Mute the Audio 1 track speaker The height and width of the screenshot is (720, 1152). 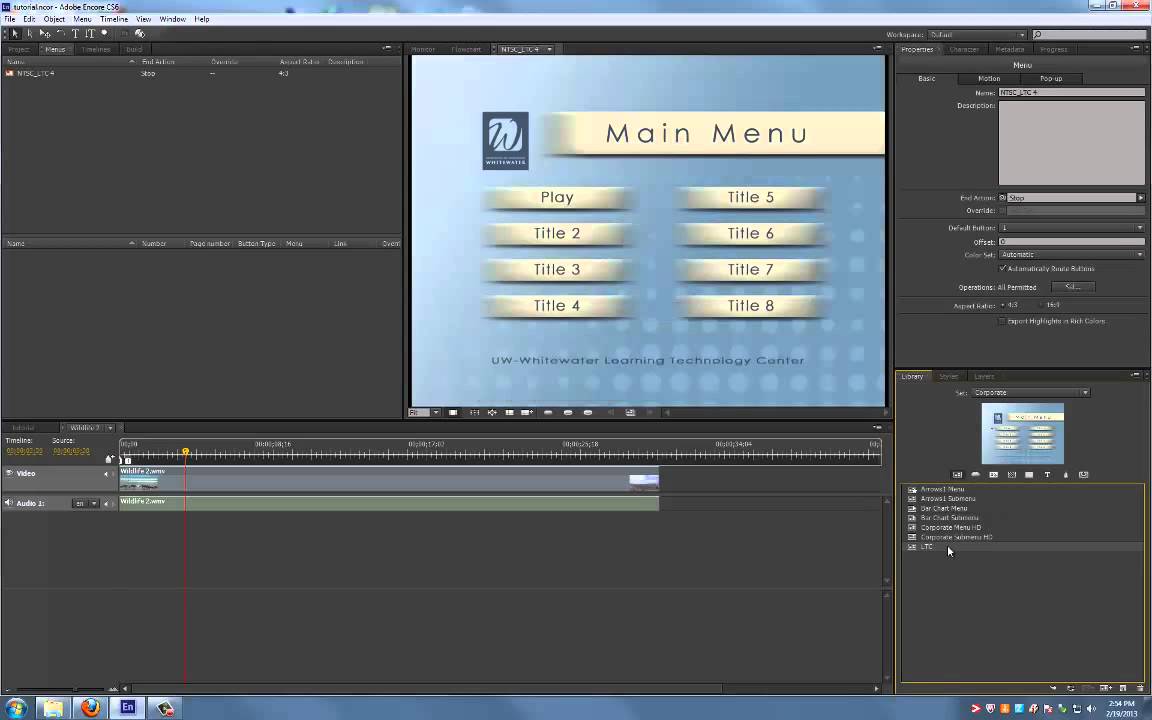point(9,503)
